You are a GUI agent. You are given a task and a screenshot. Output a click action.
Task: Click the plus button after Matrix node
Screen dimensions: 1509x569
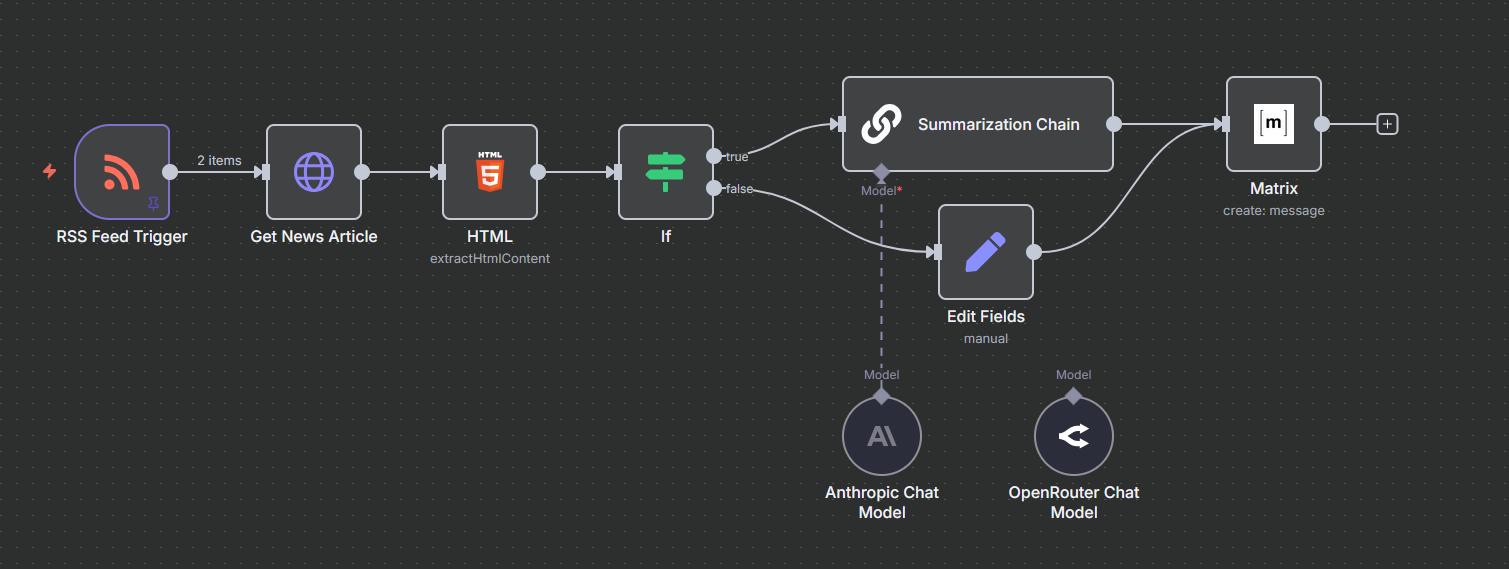1387,124
